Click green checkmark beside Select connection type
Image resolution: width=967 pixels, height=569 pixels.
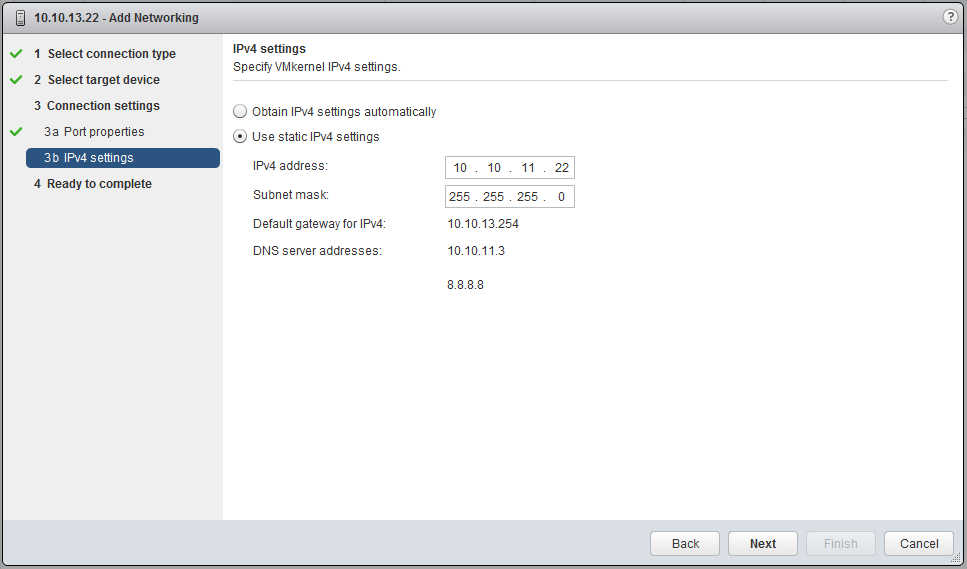pos(16,54)
